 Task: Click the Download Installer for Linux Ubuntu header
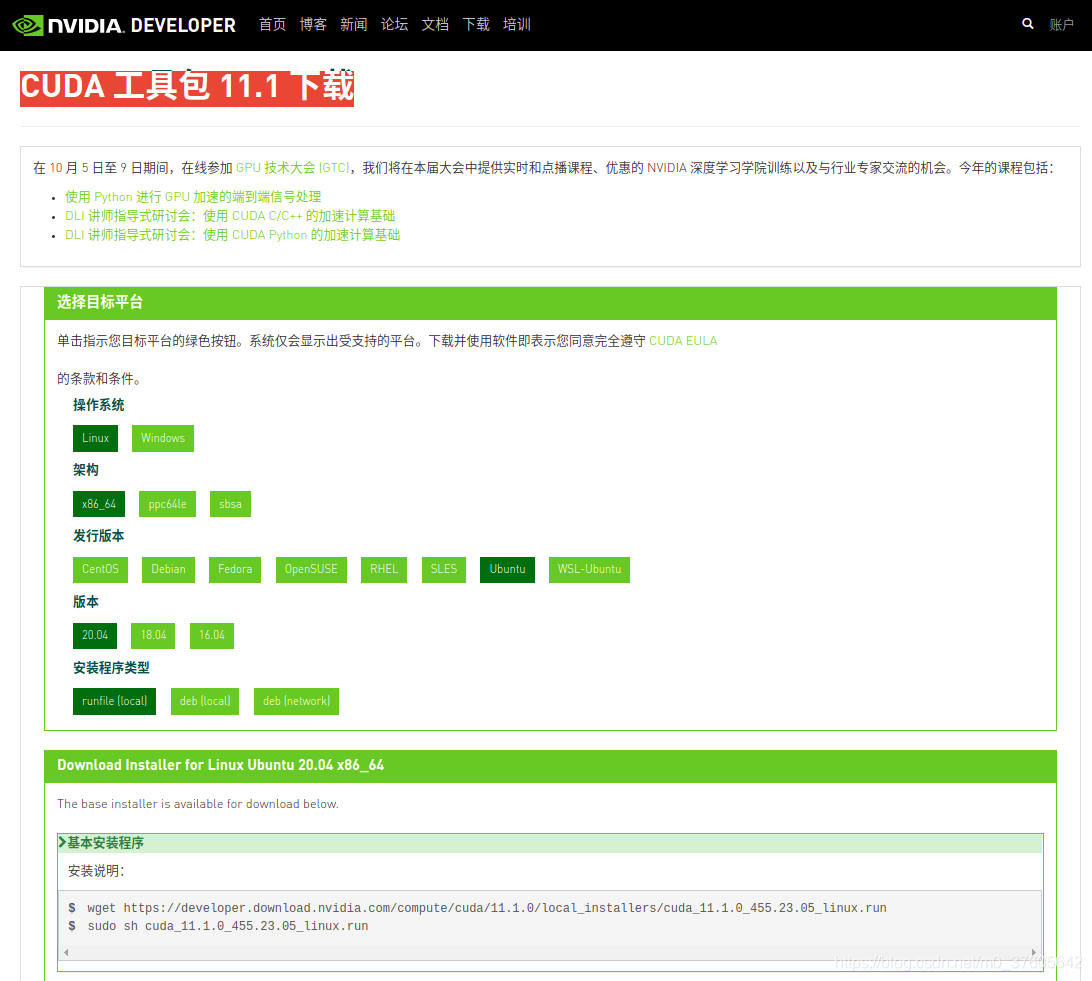(550, 766)
